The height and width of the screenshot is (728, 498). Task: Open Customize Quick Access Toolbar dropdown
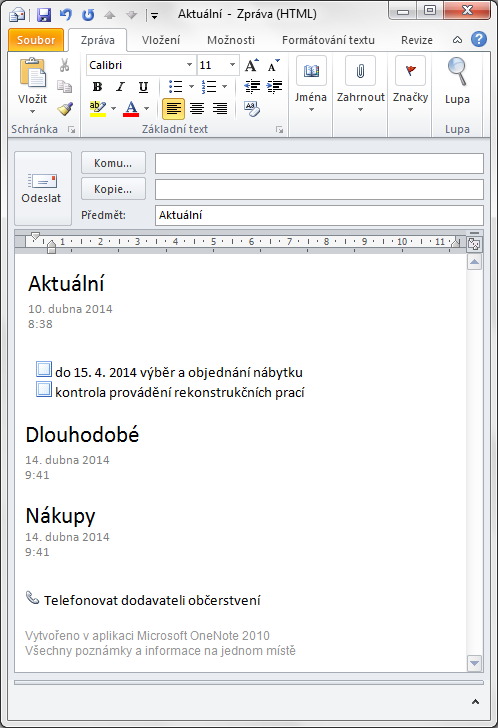click(155, 16)
